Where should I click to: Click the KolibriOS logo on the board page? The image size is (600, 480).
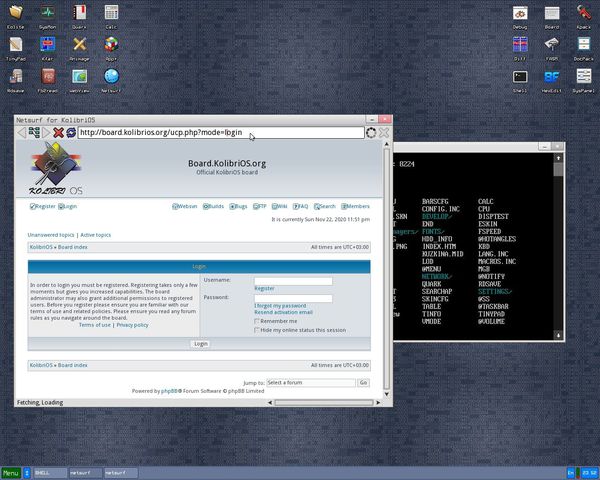click(x=55, y=168)
